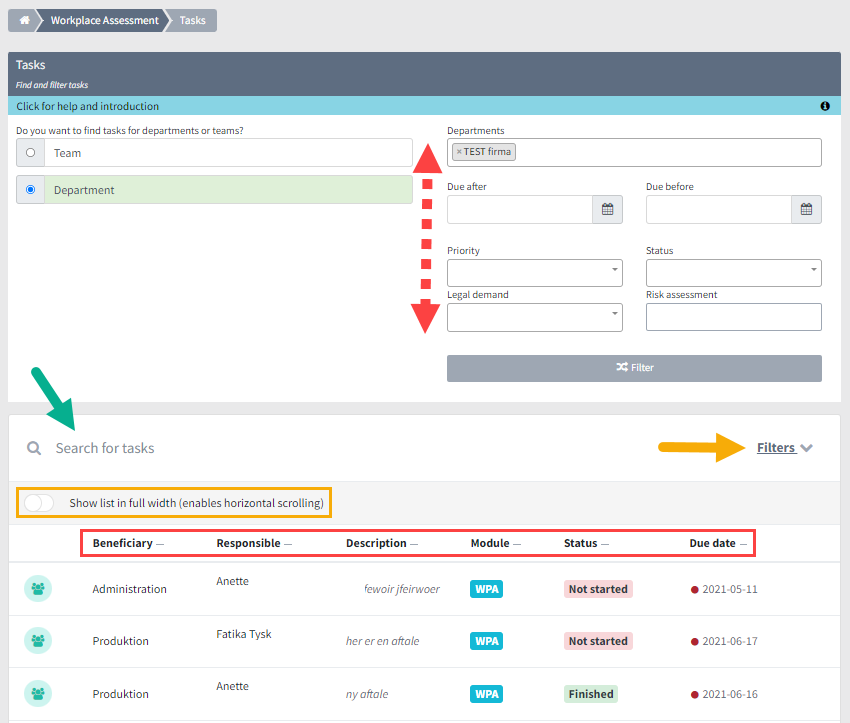Screen dimensions: 850x723
Task: Open the Due before calendar picker
Action: tap(806, 209)
